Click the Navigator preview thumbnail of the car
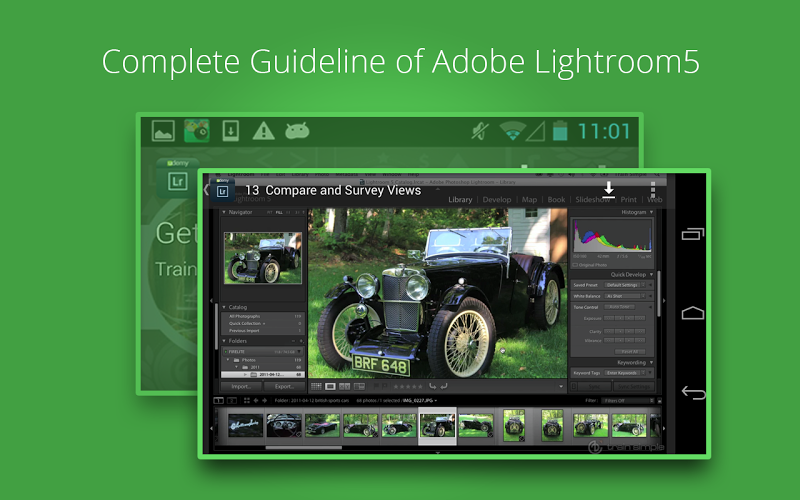This screenshot has width=800, height=500. click(x=263, y=258)
